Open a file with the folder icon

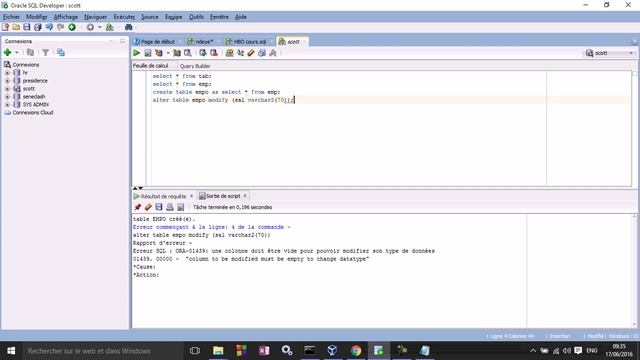[16, 27]
